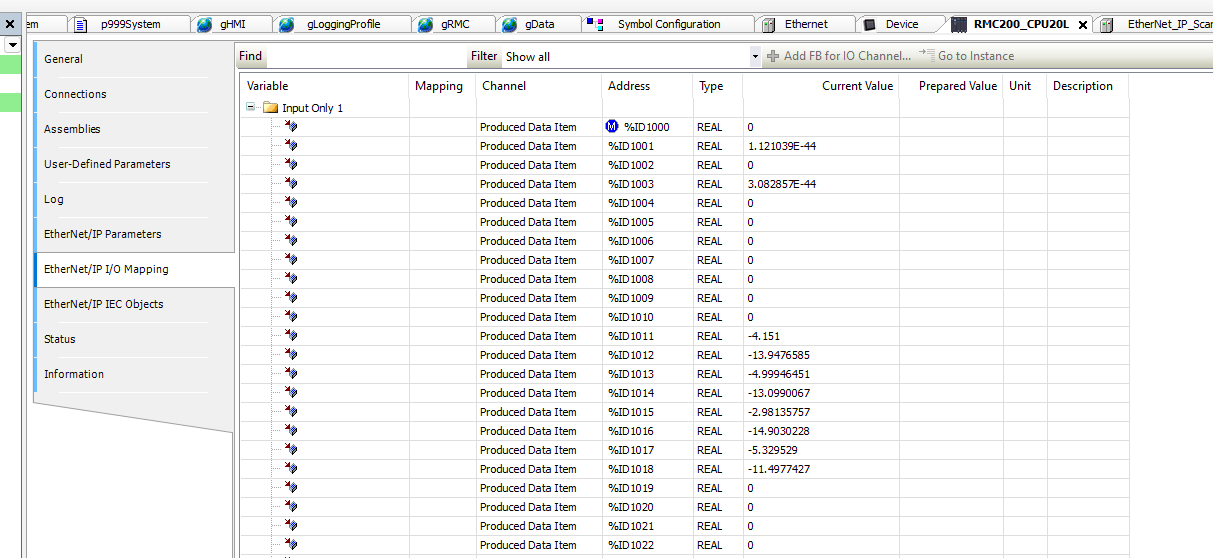This screenshot has width=1213, height=558.
Task: Select the Assemblies side tab
Action: tap(72, 129)
